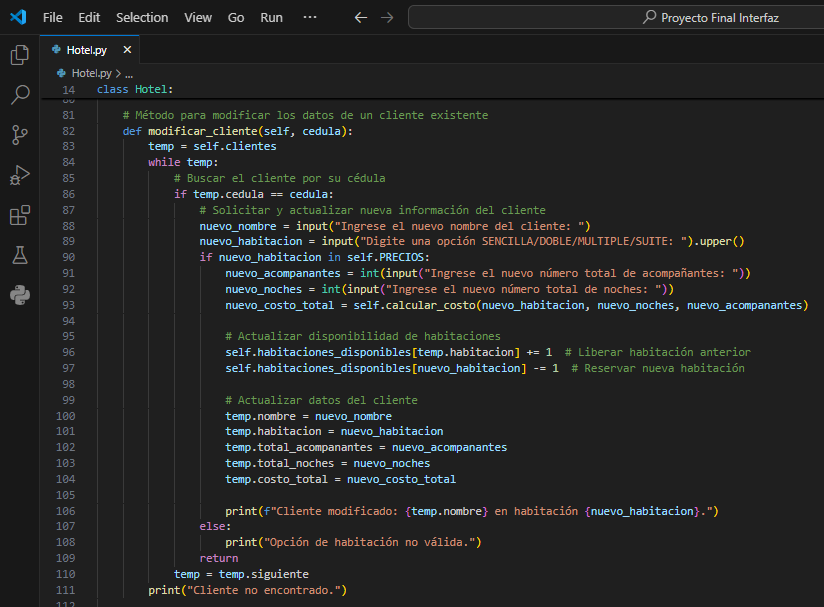Select the Hotel.py editor tab

click(87, 49)
